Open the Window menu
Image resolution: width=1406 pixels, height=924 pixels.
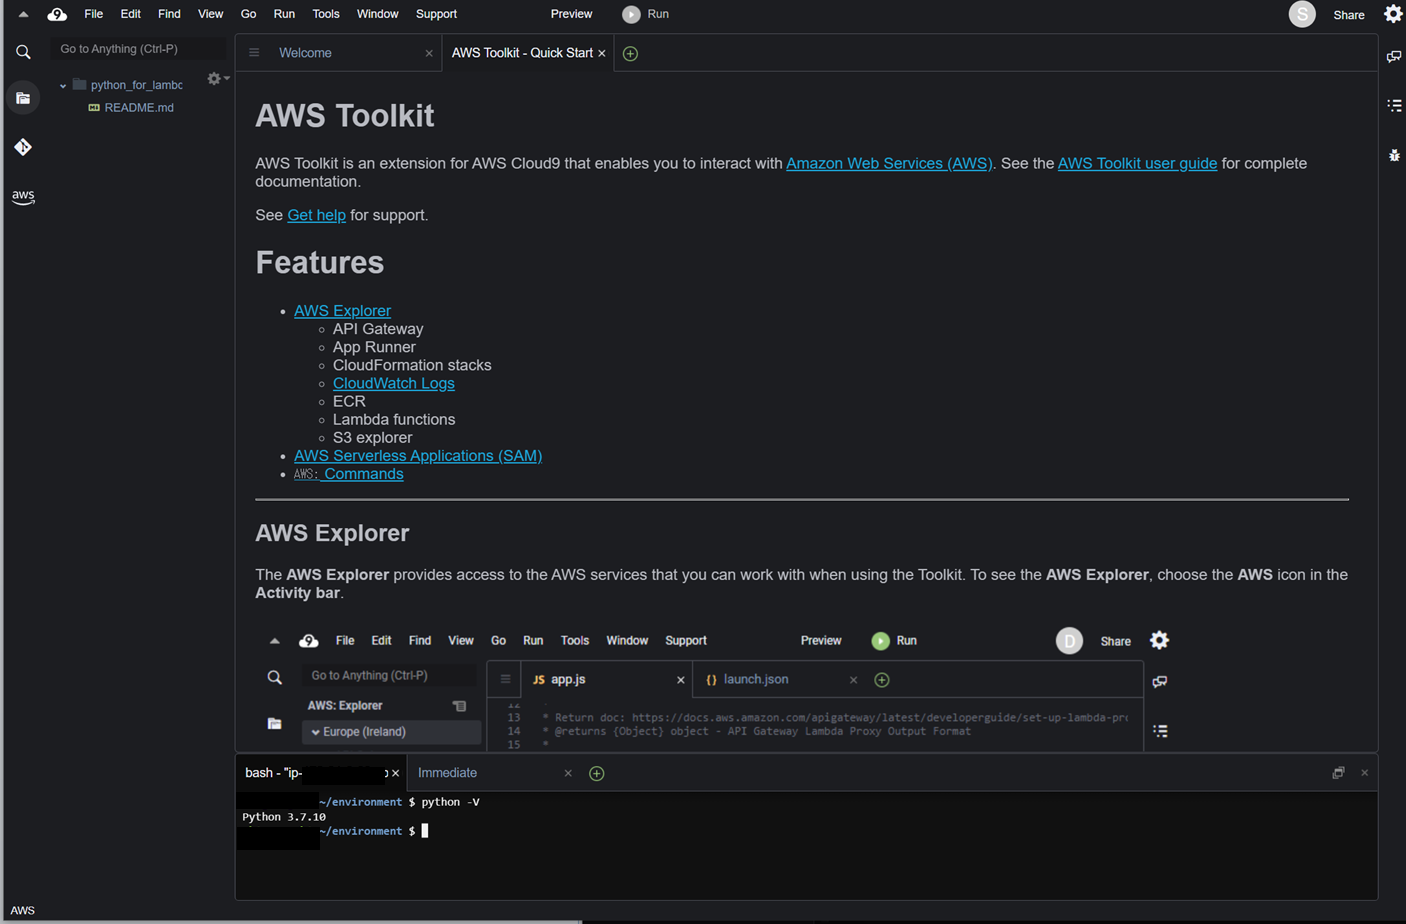(x=377, y=14)
